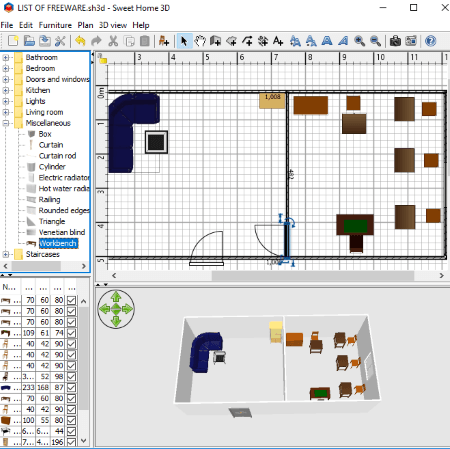Select Triangle in the catalog tree
This screenshot has height=449, width=450.
(x=52, y=221)
